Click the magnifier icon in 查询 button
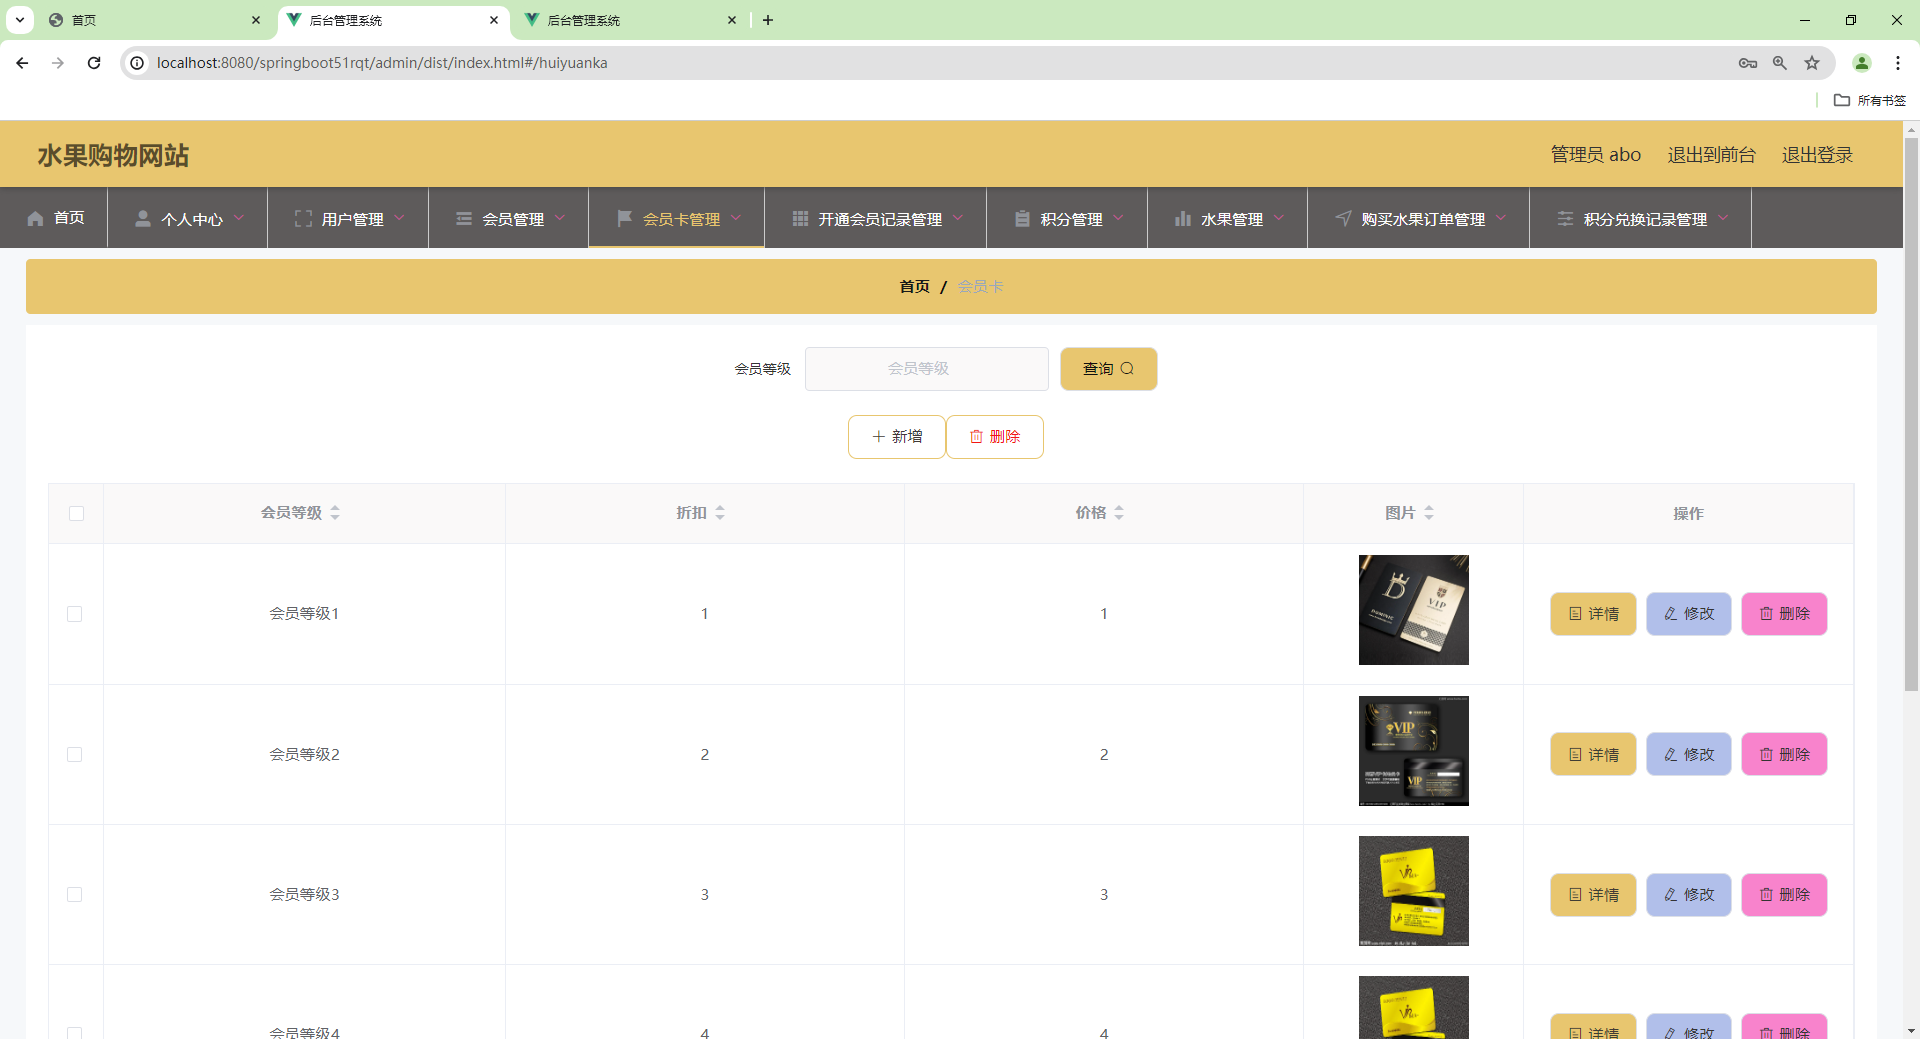1920x1039 pixels. coord(1128,368)
